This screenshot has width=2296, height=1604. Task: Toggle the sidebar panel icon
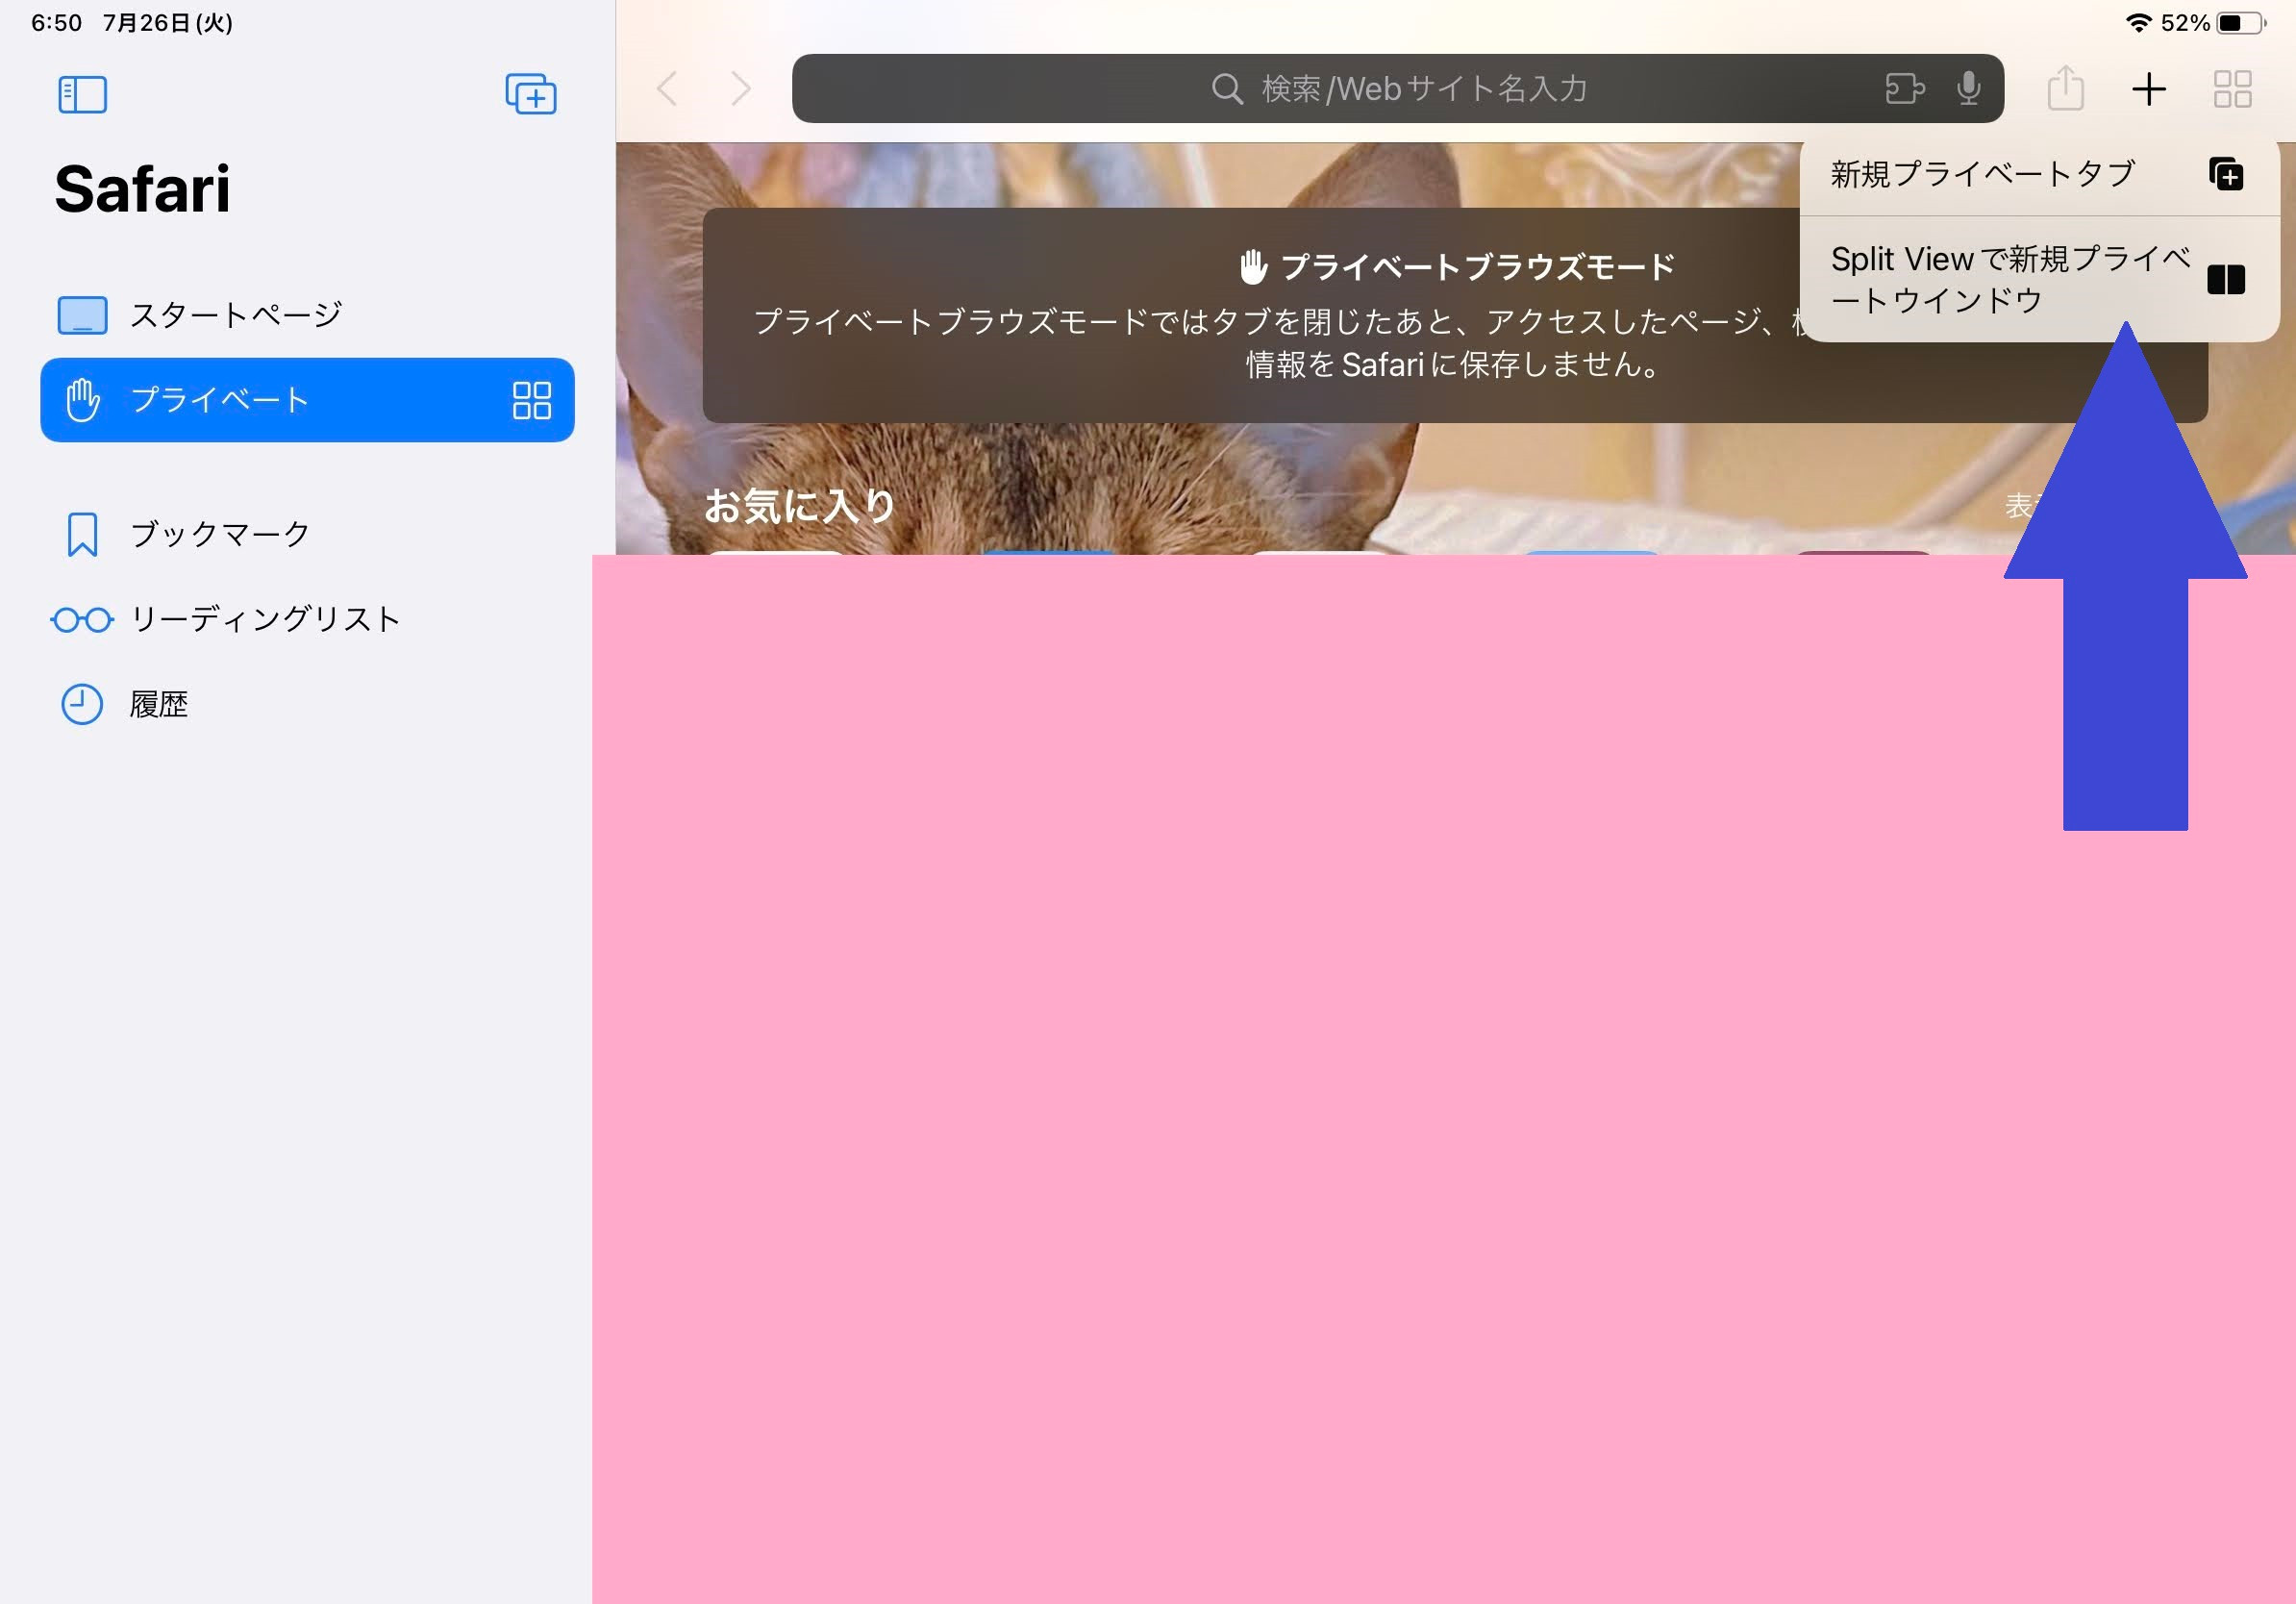[x=82, y=95]
